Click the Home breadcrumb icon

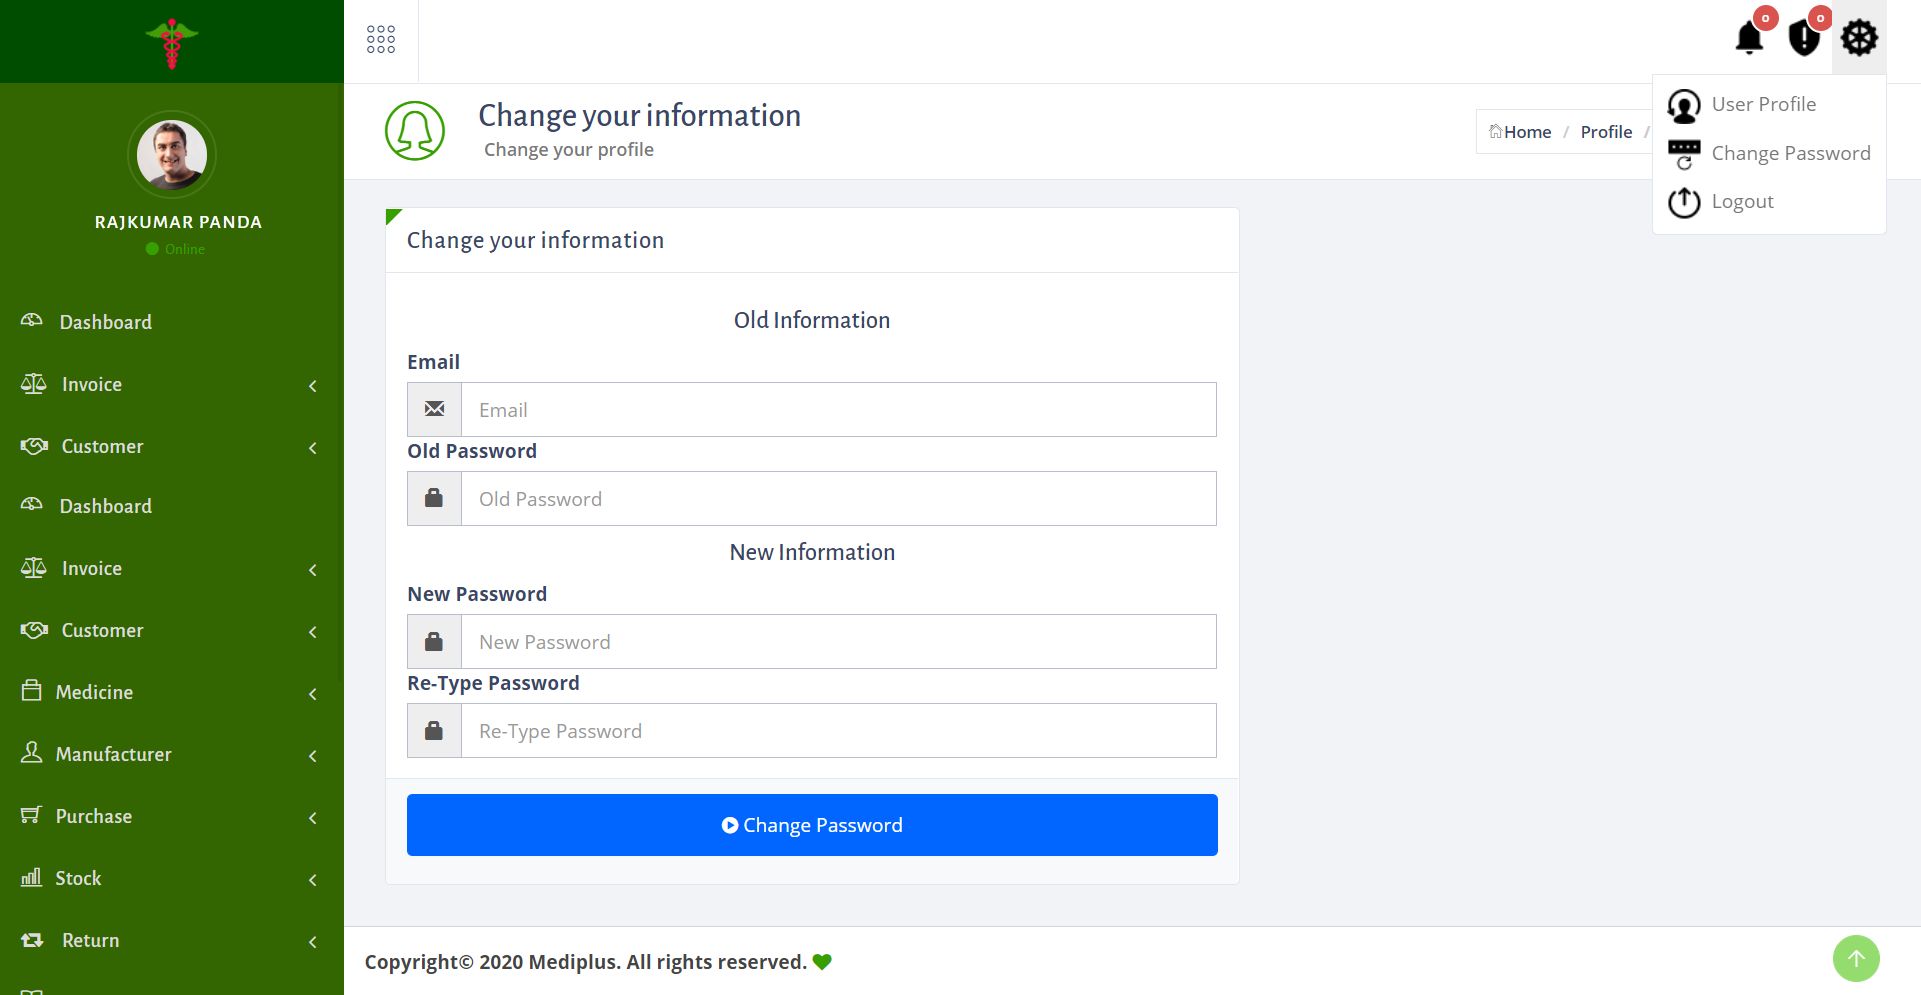coord(1496,131)
